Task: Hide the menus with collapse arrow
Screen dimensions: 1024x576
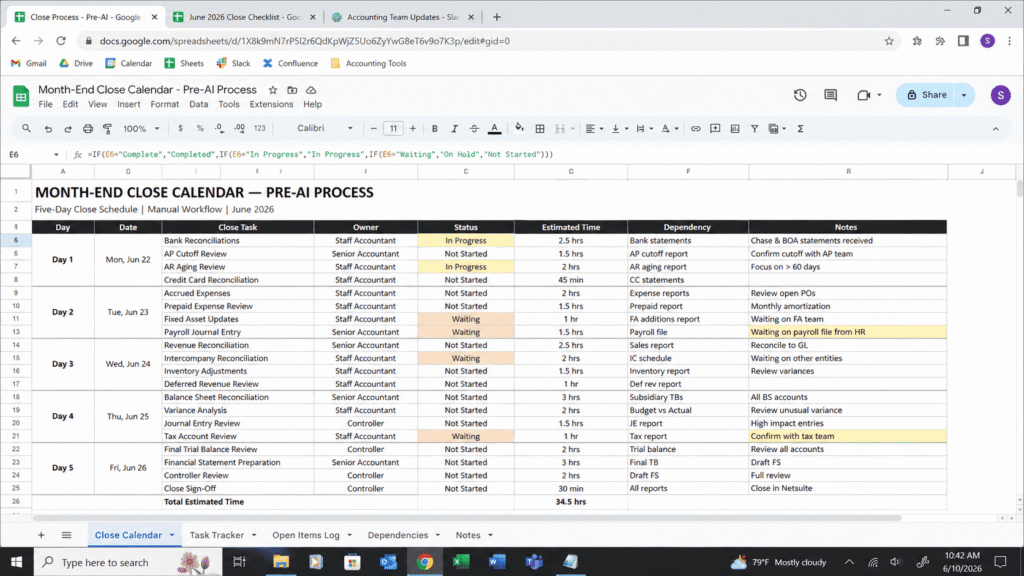Action: click(x=995, y=129)
